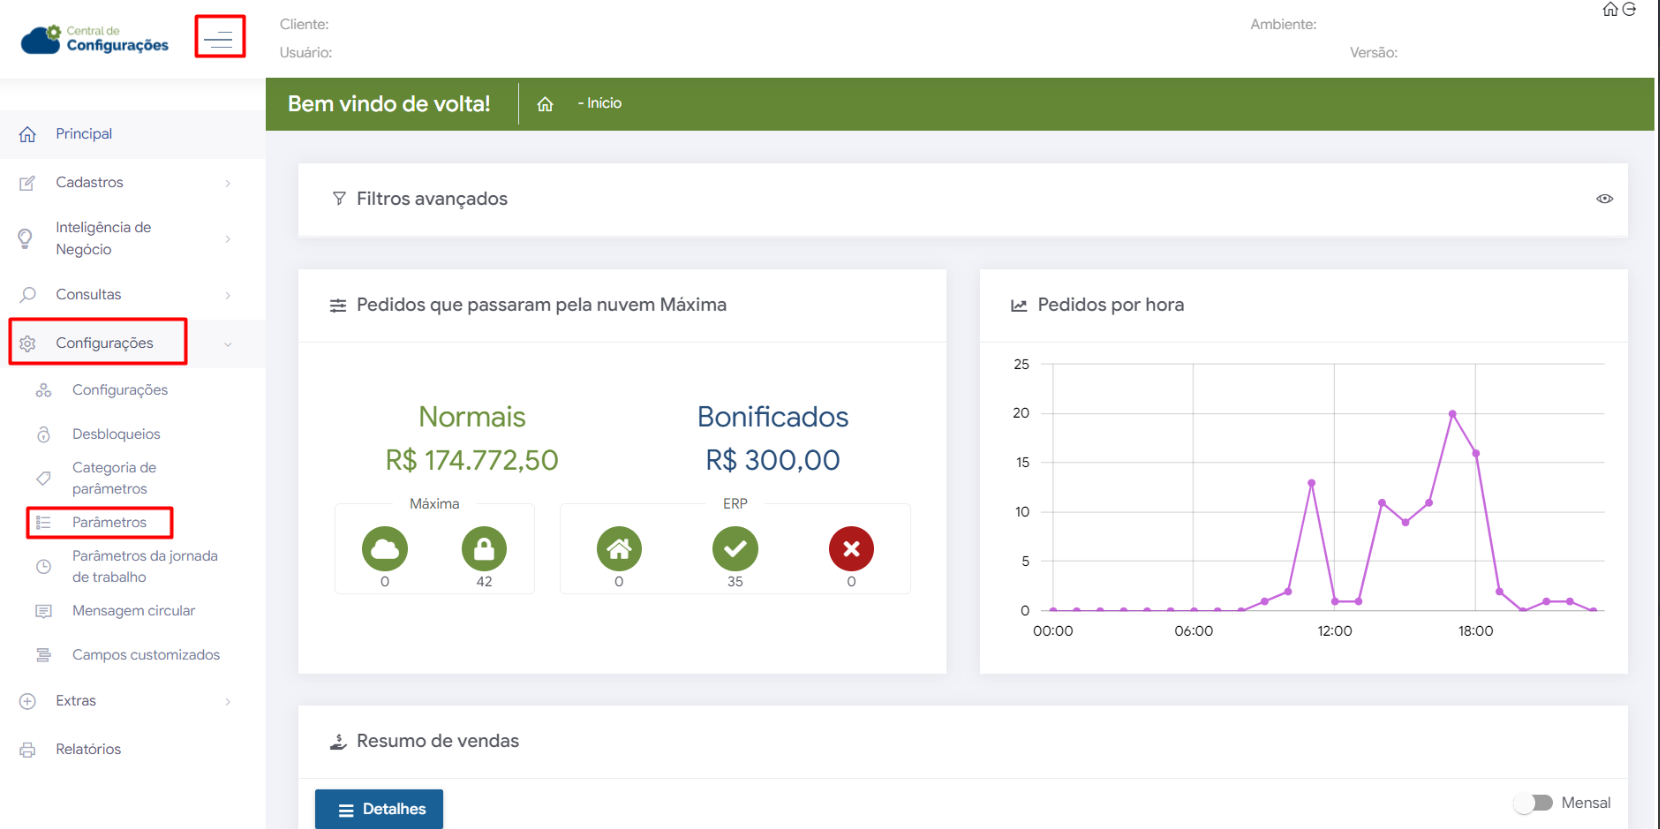The height and width of the screenshot is (829, 1660).
Task: Click the green house icon under ERP
Action: coord(619,549)
